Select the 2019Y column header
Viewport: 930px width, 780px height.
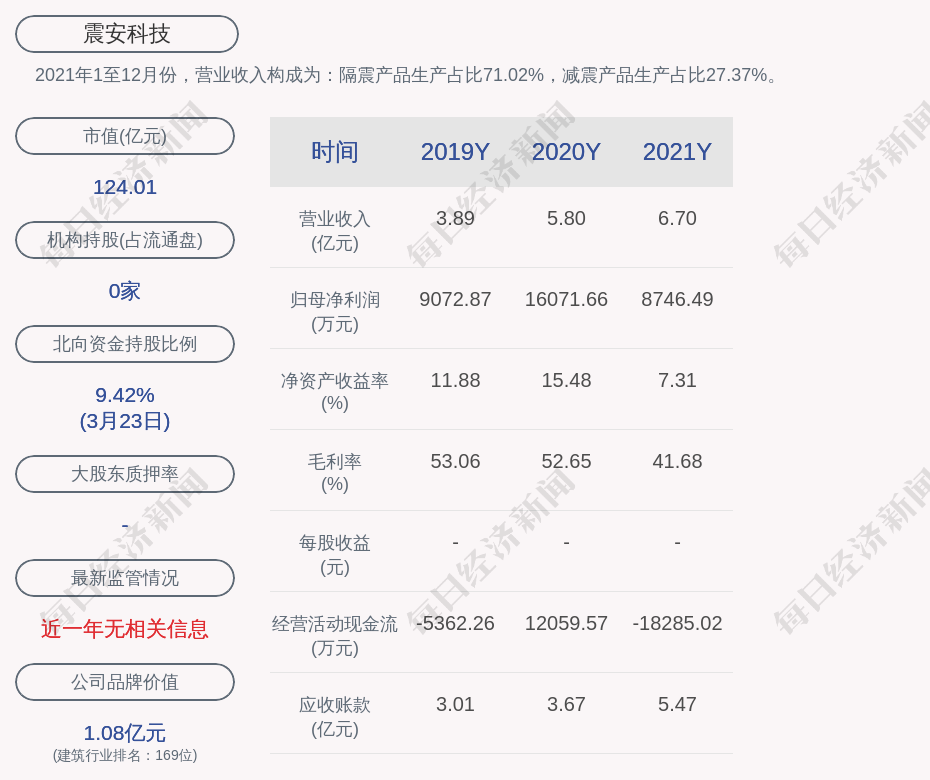(x=455, y=152)
